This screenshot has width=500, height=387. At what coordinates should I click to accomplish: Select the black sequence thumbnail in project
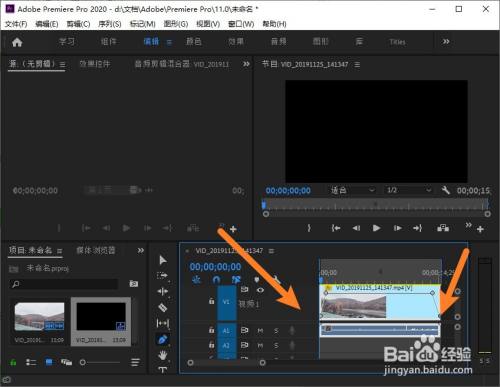pos(101,316)
